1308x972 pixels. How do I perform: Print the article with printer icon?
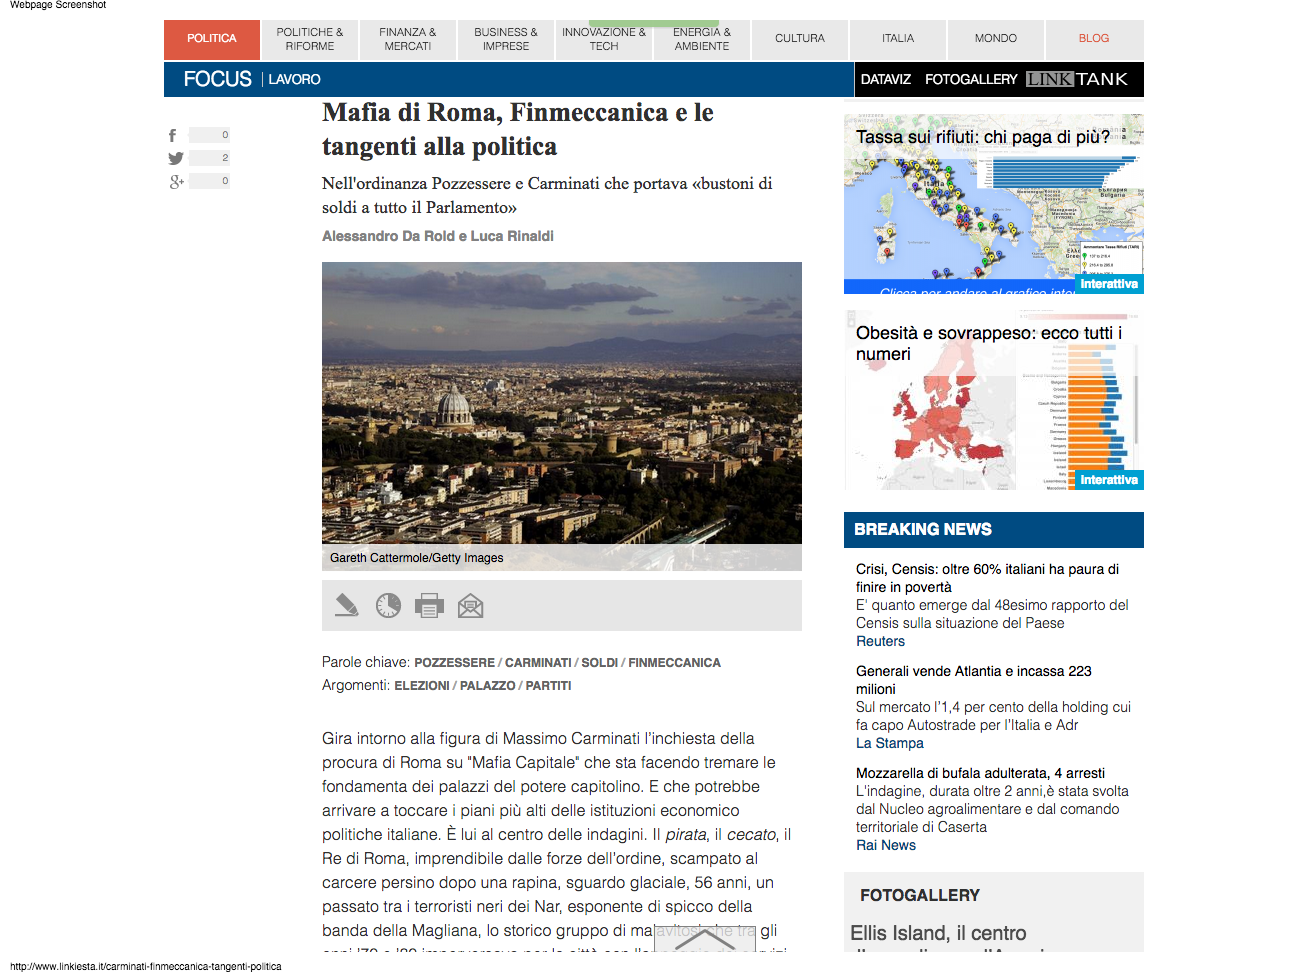(x=429, y=605)
